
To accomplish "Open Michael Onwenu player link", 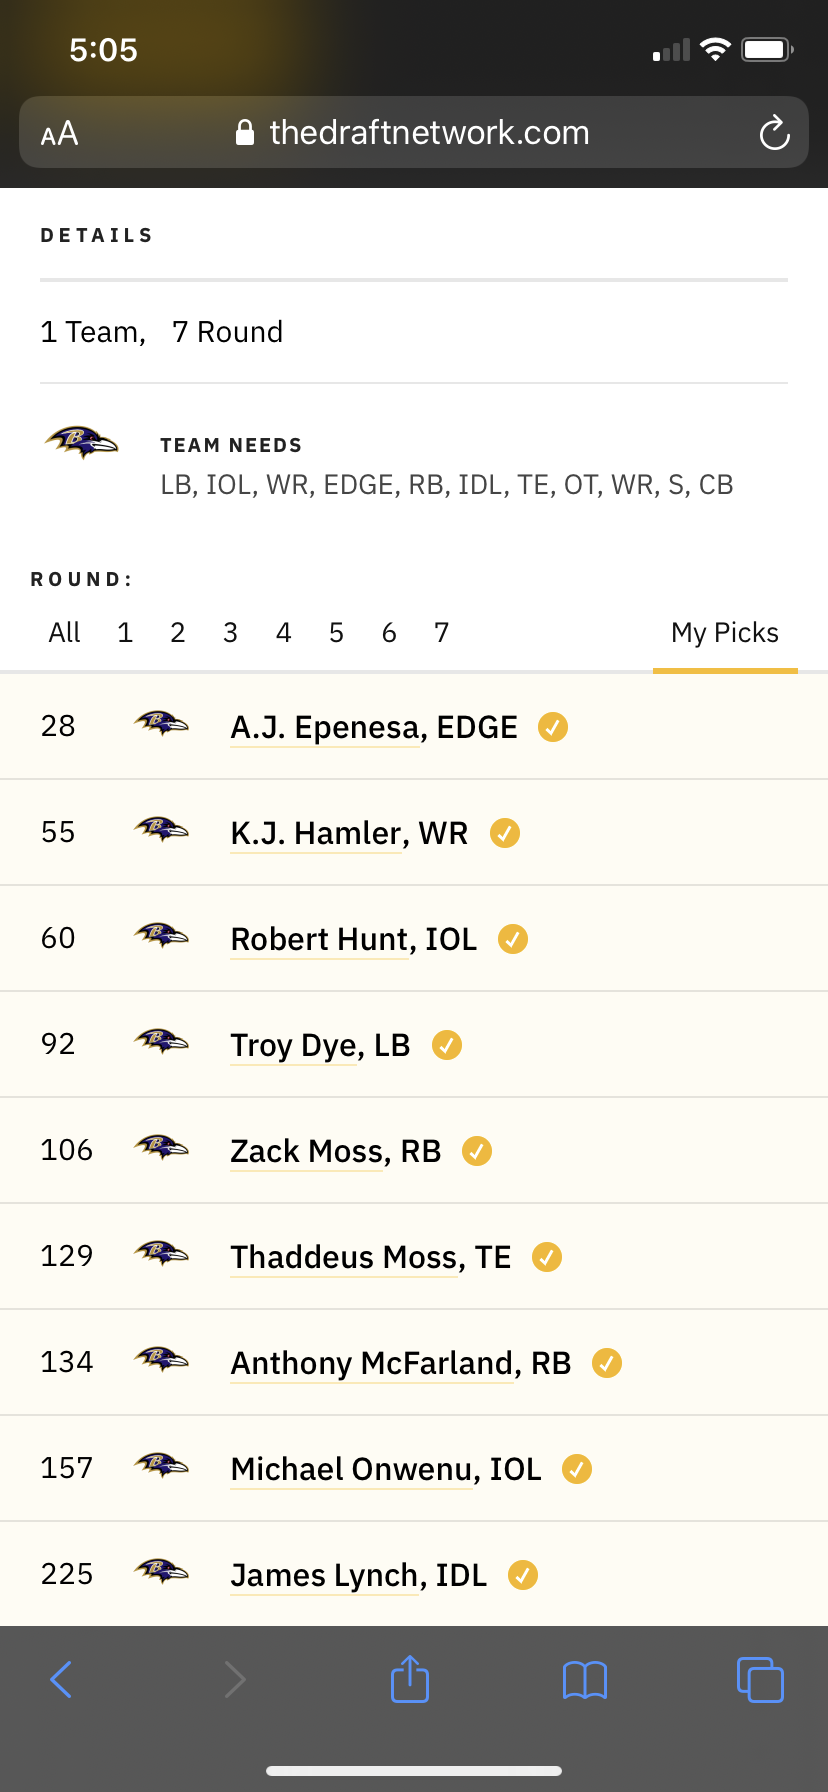I will (386, 1469).
